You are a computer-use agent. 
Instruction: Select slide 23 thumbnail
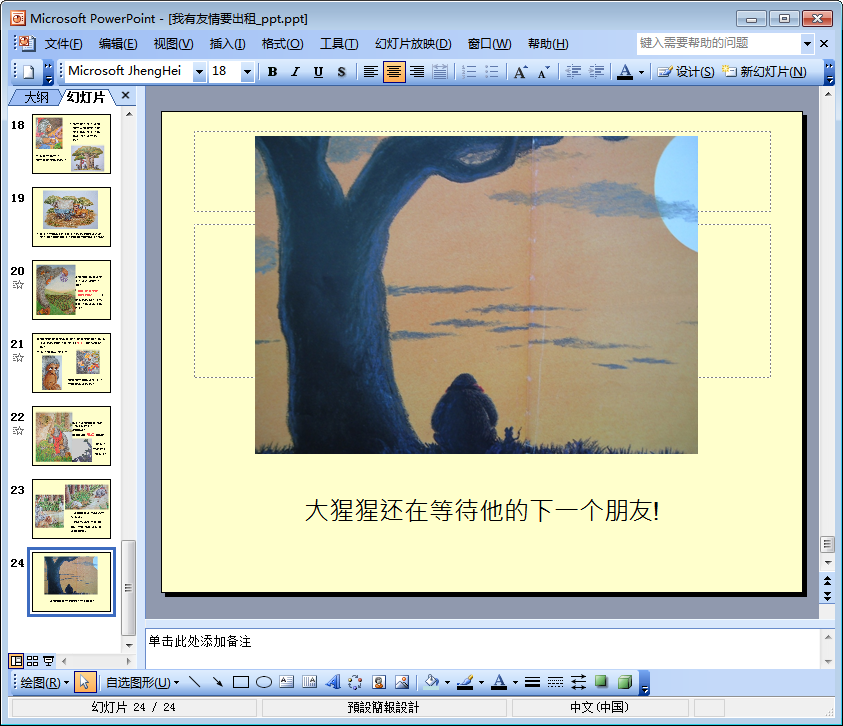coord(72,509)
